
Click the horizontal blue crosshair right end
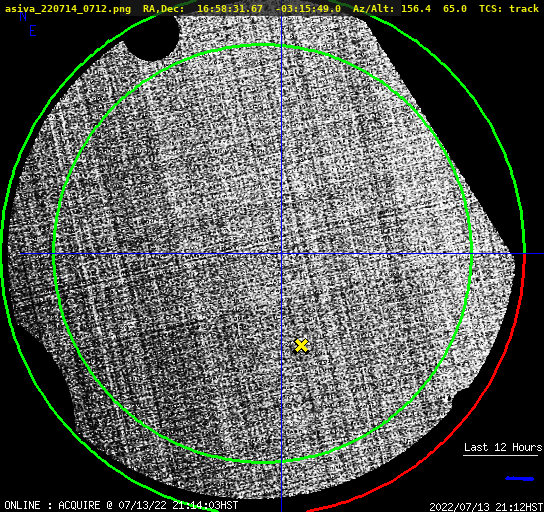coord(534,254)
